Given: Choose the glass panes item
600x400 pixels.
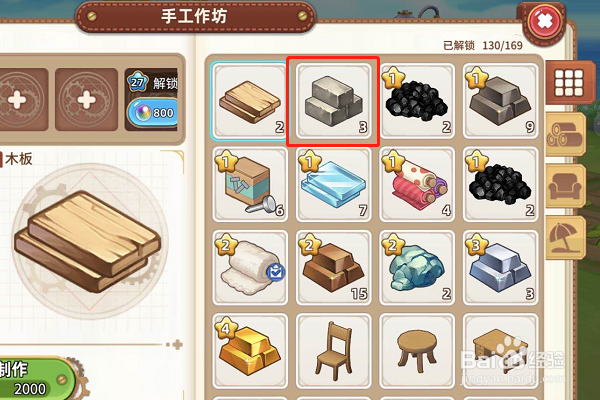Looking at the screenshot, I should tap(333, 184).
